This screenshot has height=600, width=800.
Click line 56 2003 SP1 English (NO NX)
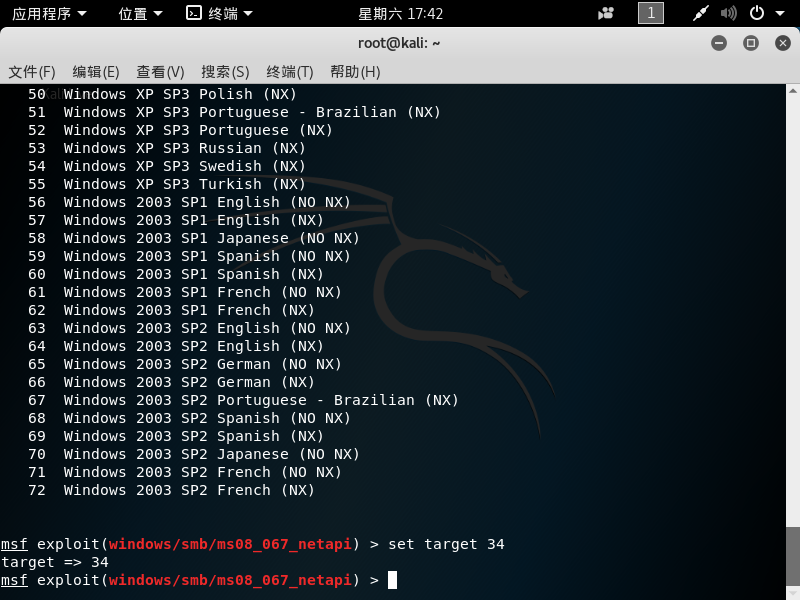tap(189, 202)
